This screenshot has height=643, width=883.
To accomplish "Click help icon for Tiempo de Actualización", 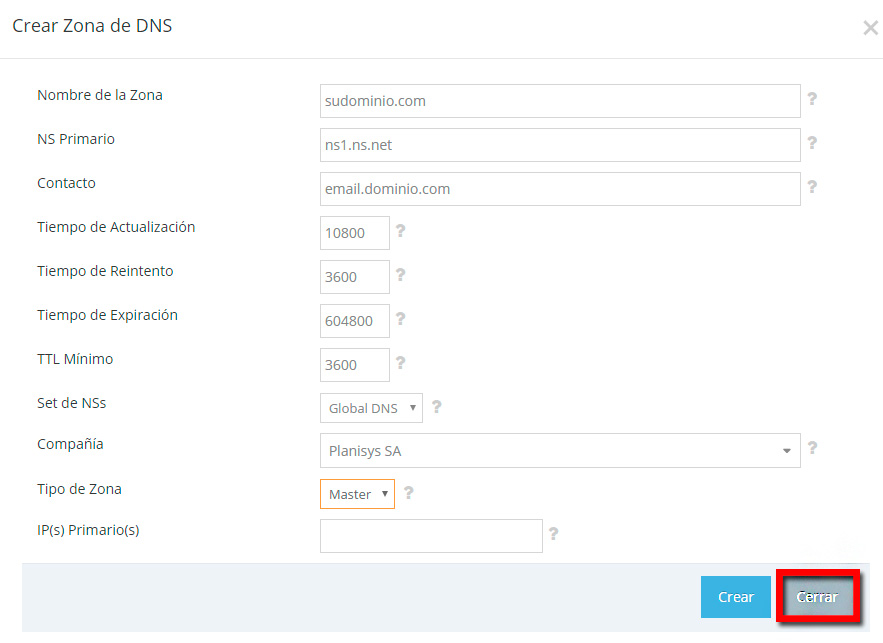I will point(400,230).
